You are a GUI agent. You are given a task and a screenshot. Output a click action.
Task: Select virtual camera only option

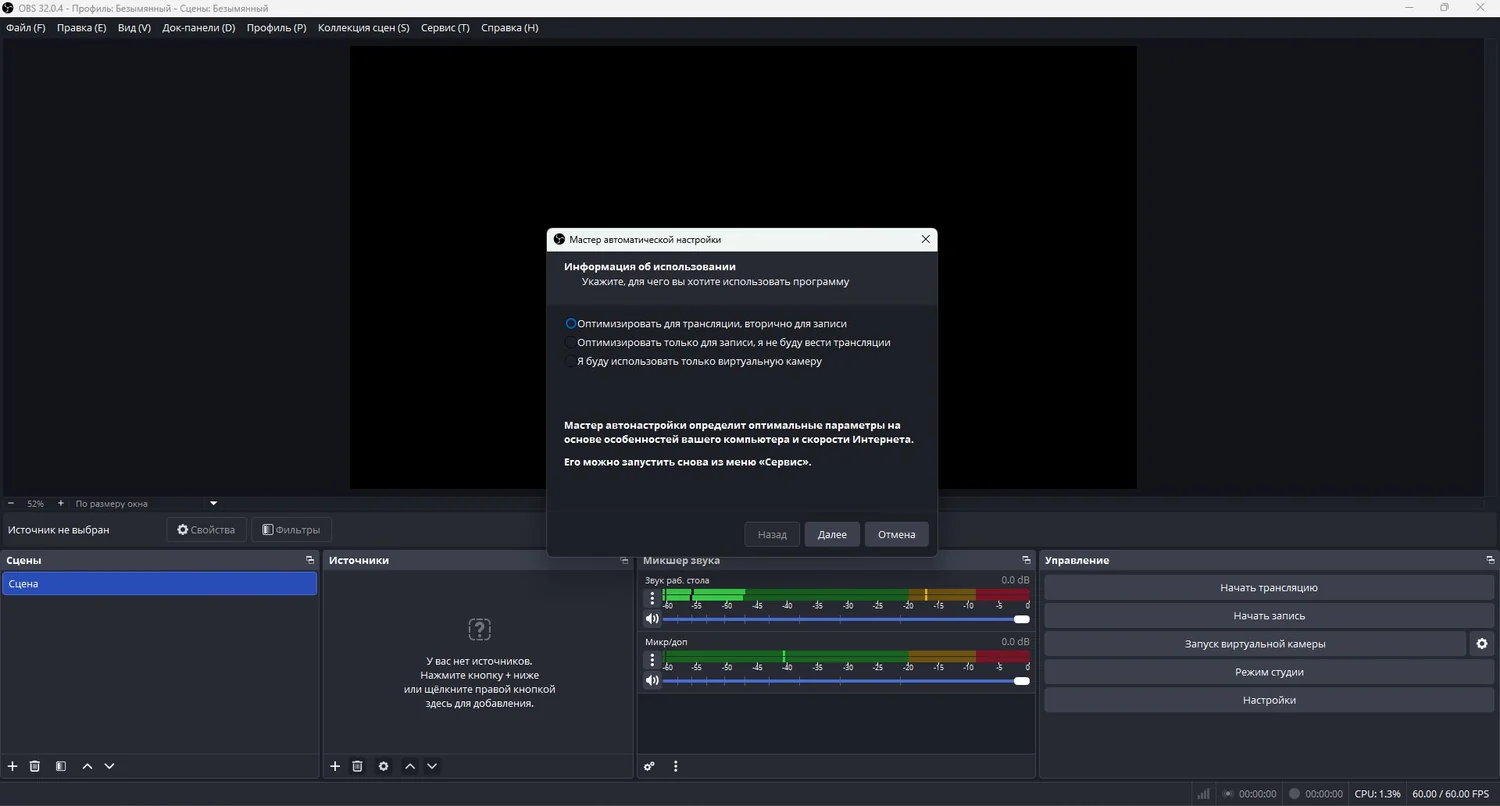[693, 361]
